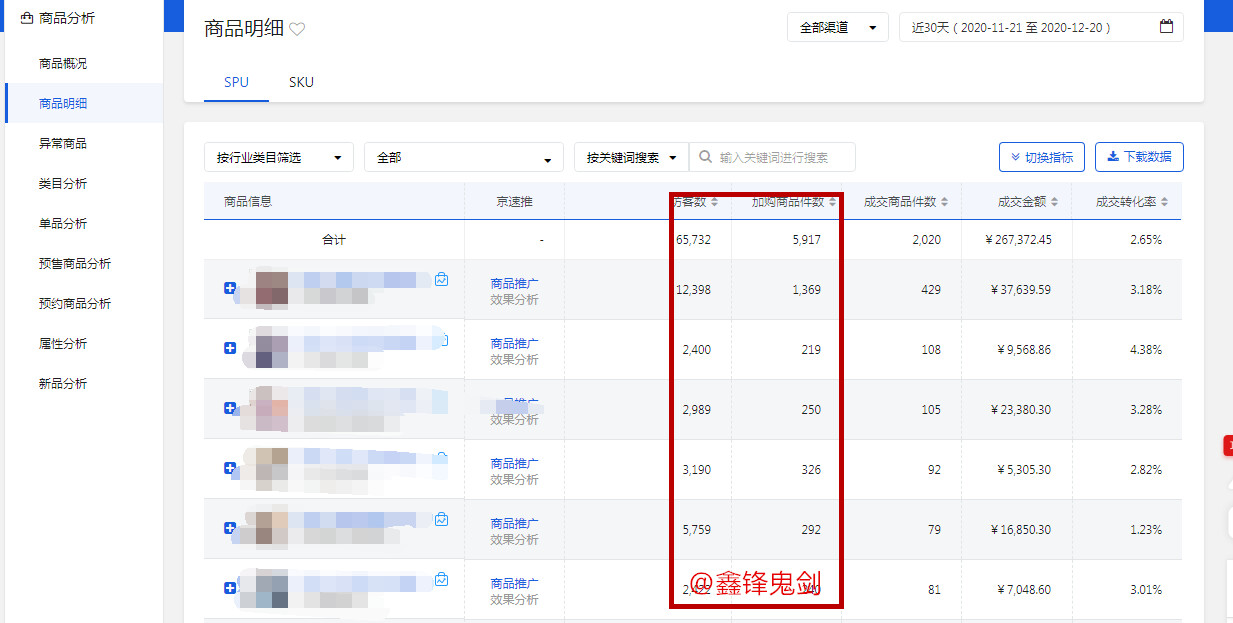This screenshot has height=623, width=1233.
Task: Select 异常商品 in sidebar menu
Action: tap(63, 143)
